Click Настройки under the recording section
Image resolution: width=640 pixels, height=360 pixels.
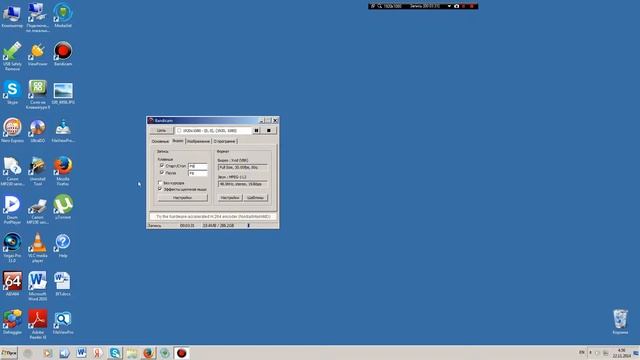182,198
